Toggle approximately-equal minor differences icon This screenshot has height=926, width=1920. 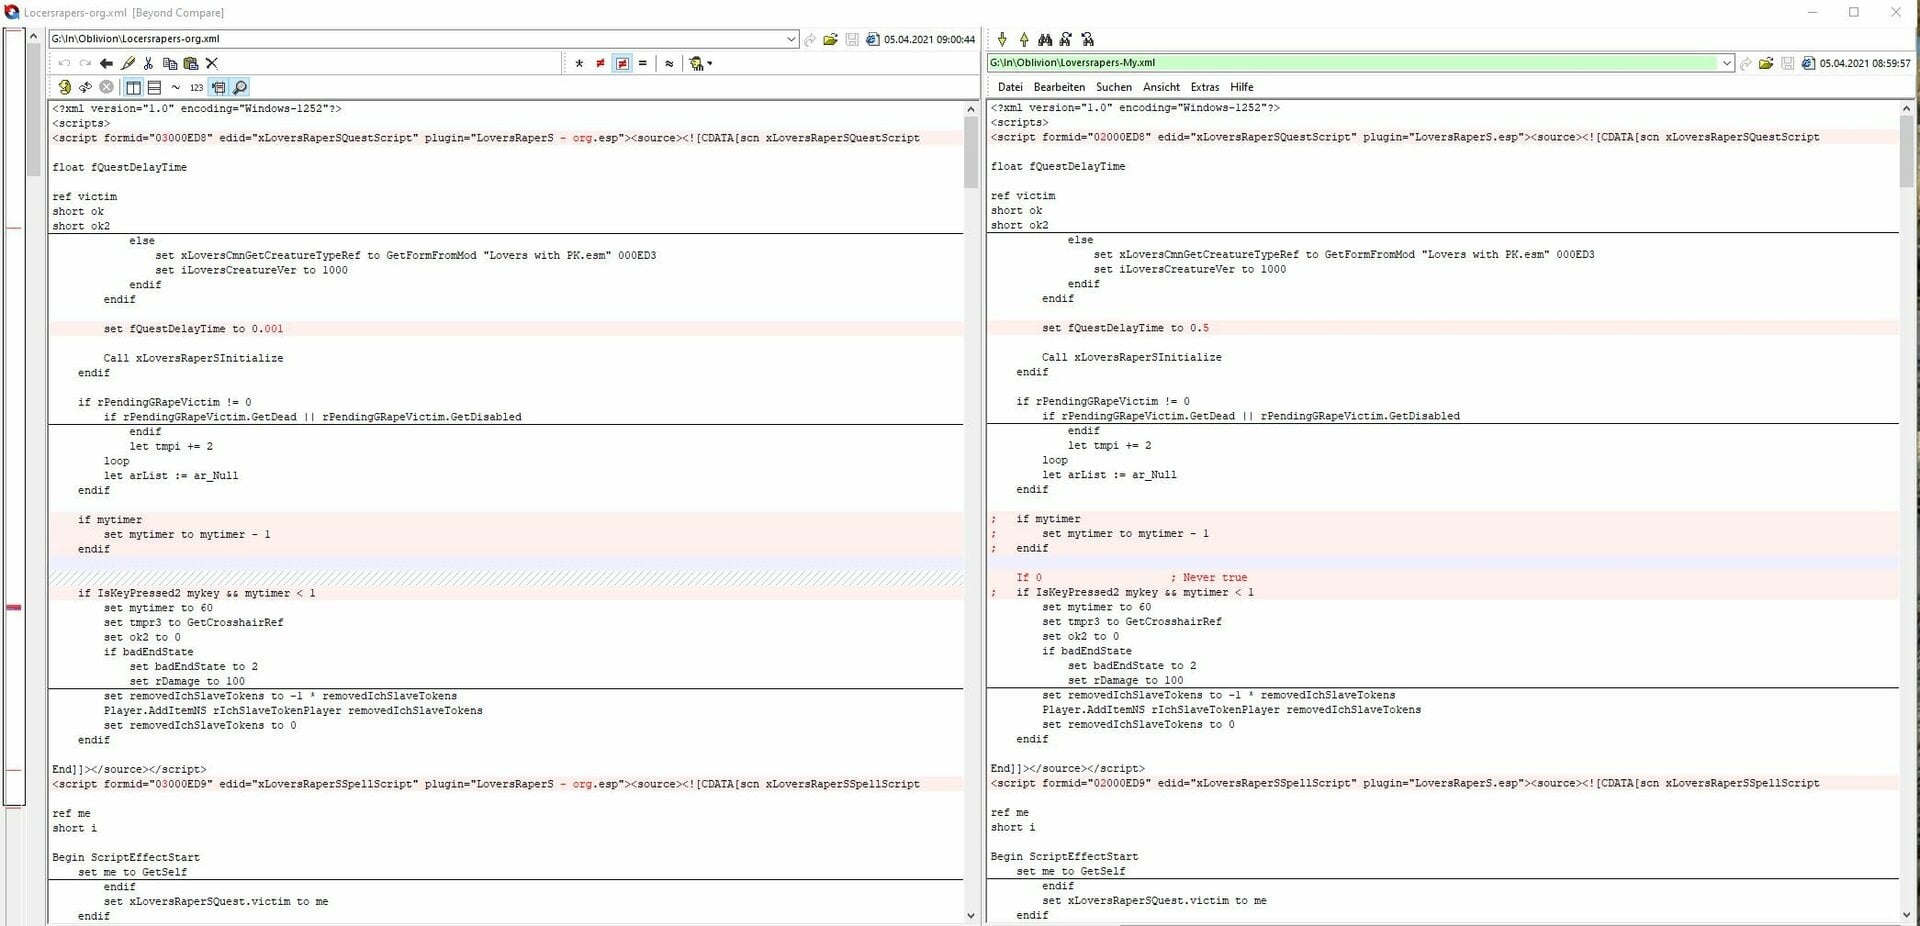669,63
